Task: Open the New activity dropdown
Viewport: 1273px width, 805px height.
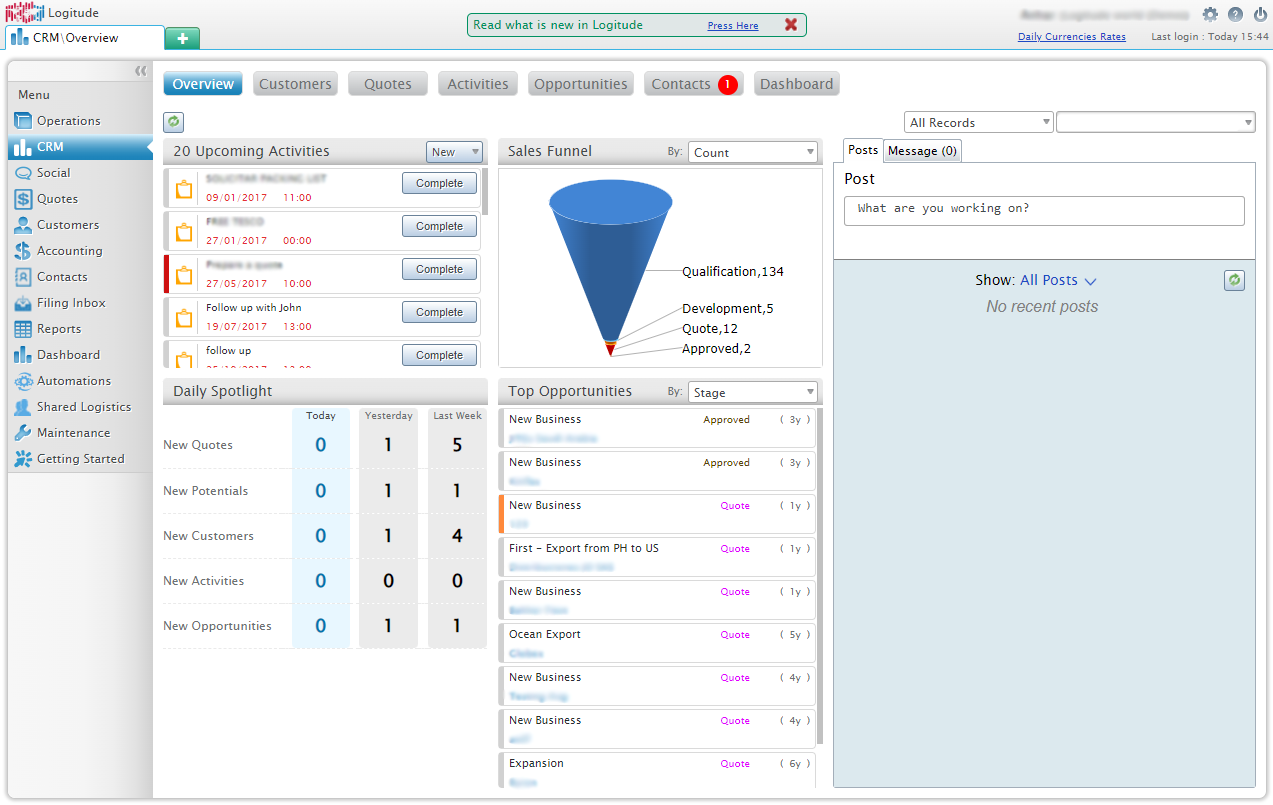Action: (455, 152)
